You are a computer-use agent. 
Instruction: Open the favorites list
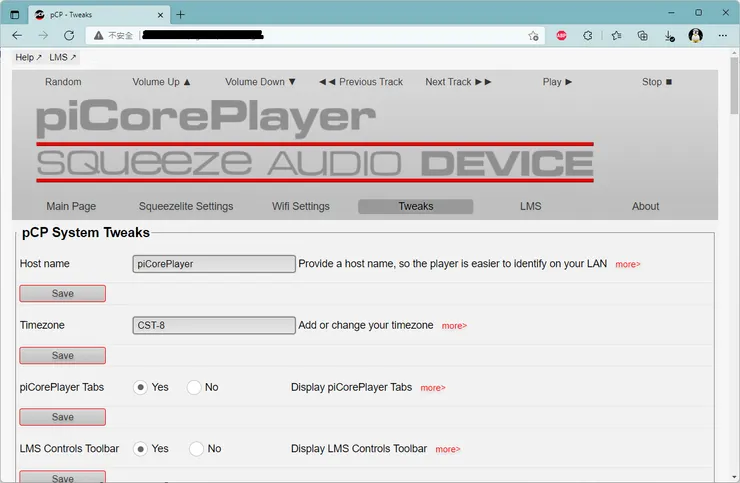616,35
